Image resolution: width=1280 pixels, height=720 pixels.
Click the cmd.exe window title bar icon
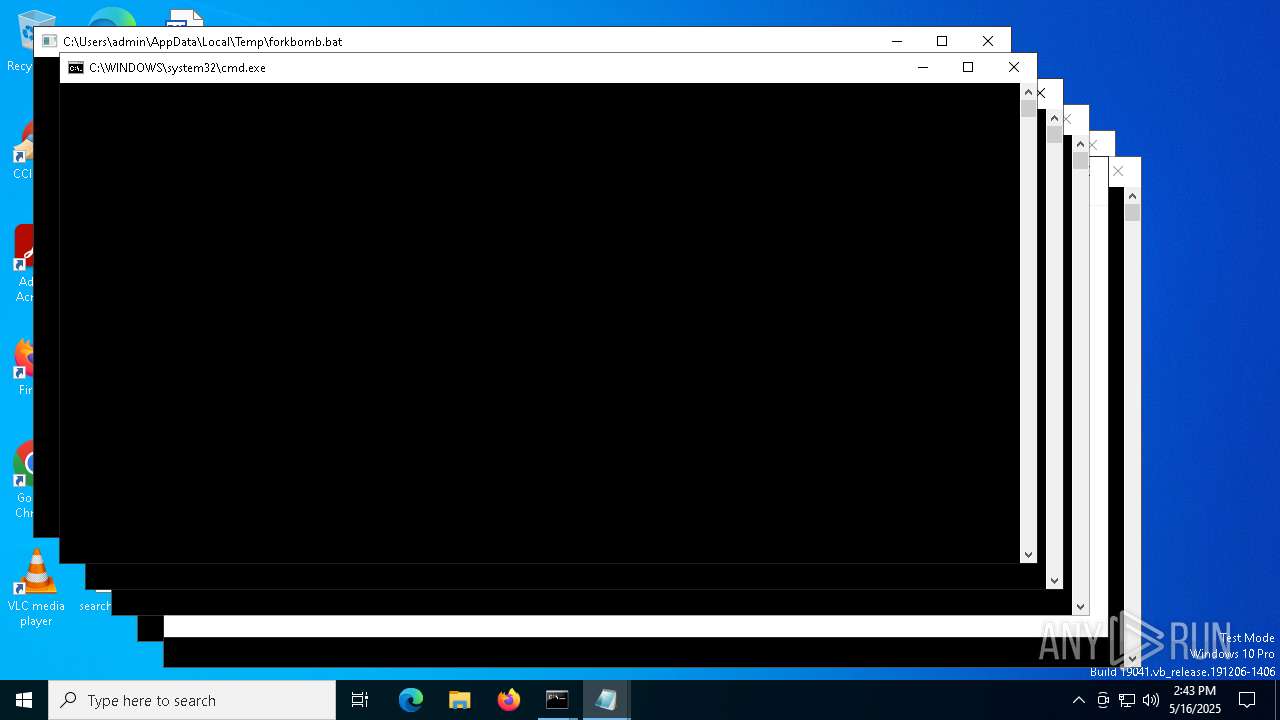point(76,68)
